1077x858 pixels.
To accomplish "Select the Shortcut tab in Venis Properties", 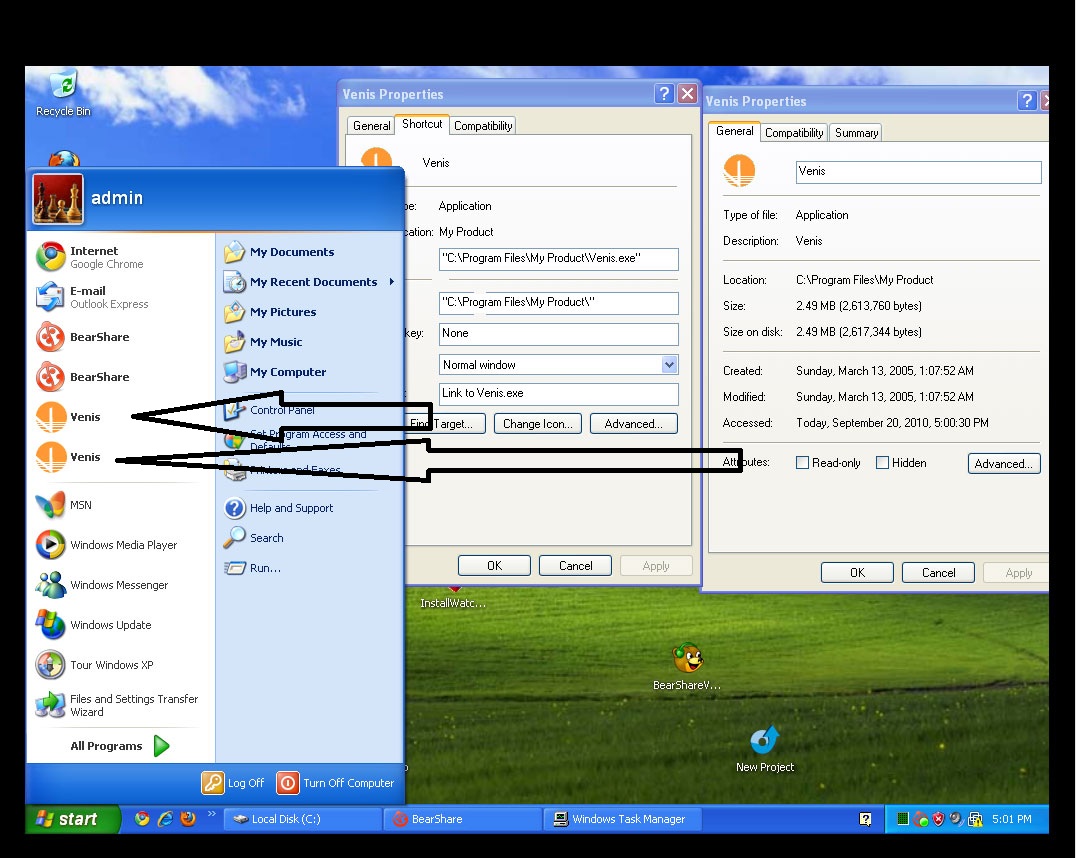I will point(422,124).
